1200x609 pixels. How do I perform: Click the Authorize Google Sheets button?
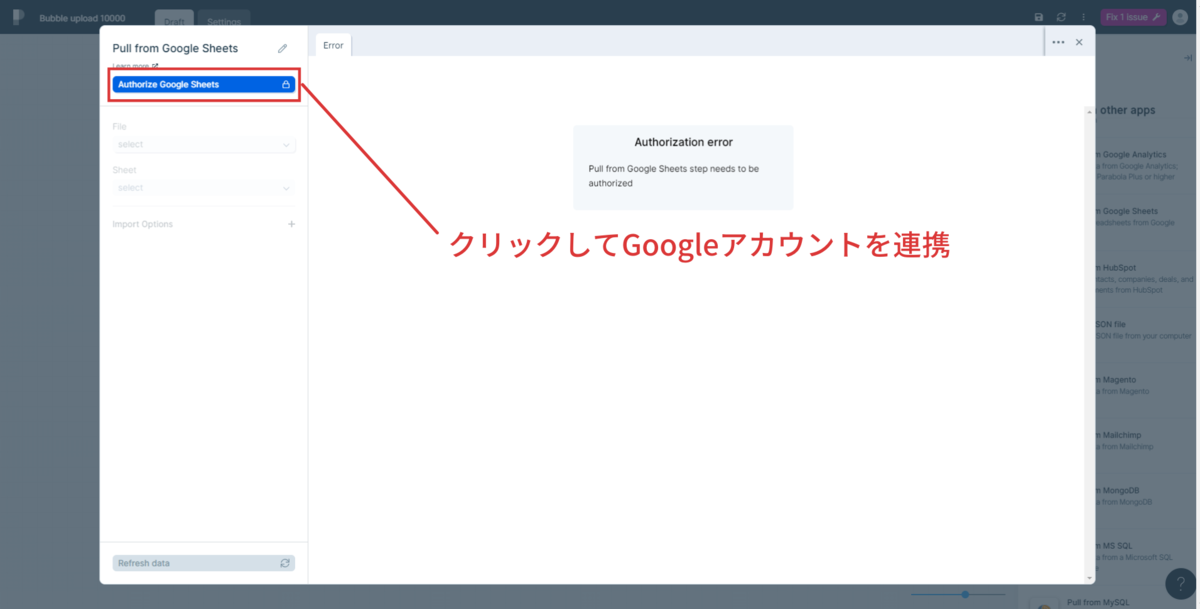[x=204, y=85]
